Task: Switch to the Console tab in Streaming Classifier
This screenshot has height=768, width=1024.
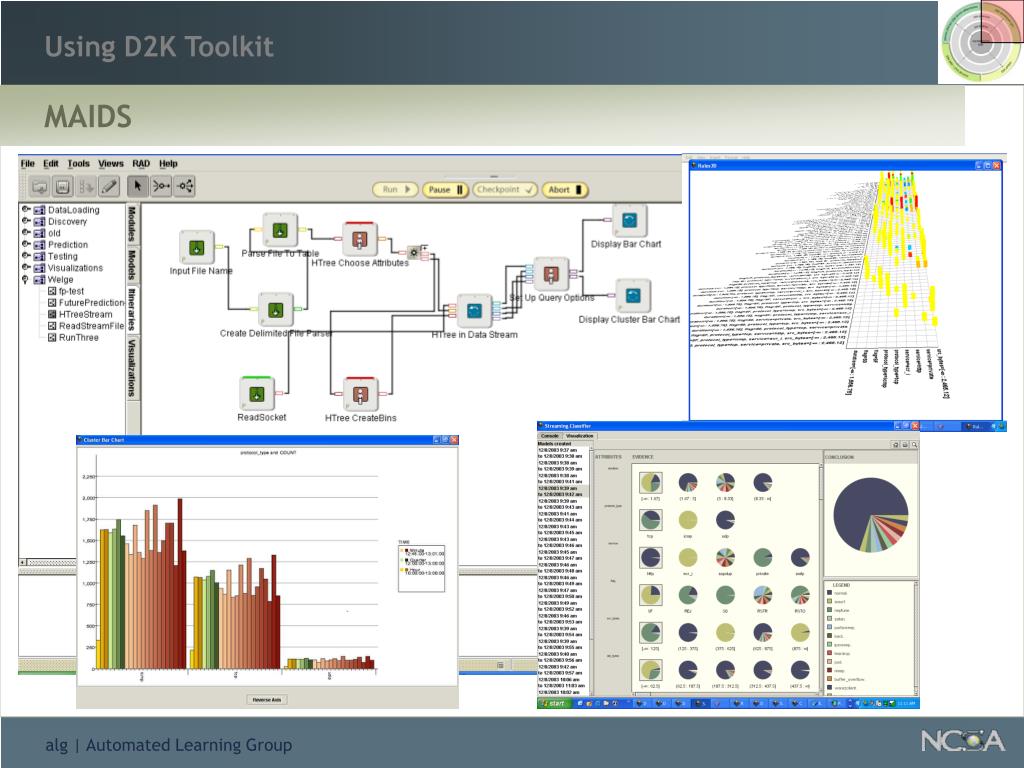Action: 550,436
